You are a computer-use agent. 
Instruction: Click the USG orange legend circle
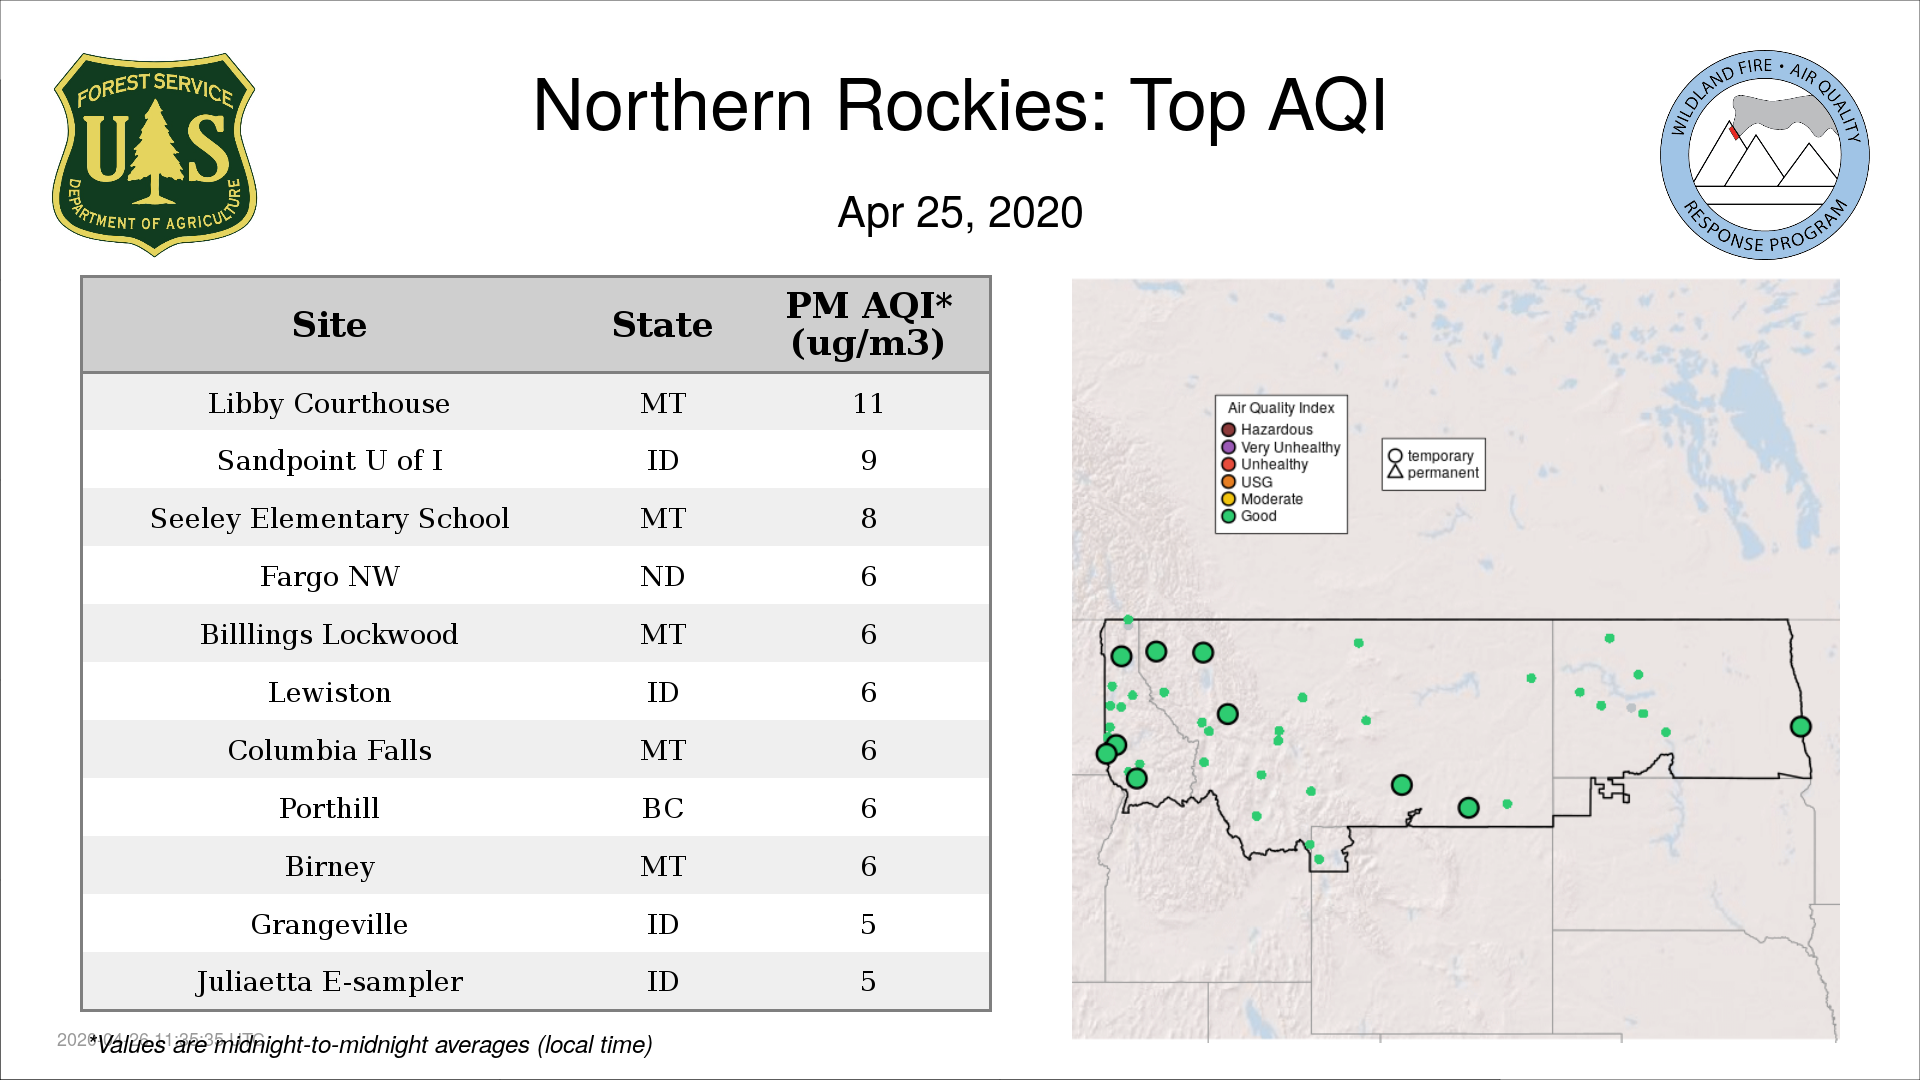tap(1229, 482)
